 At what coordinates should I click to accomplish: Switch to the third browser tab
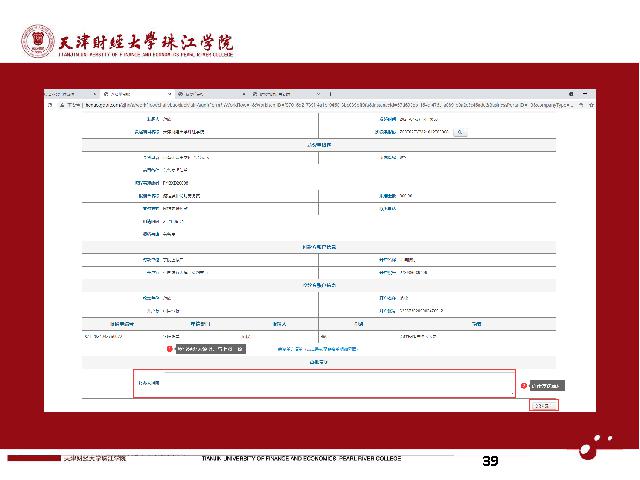(x=211, y=94)
